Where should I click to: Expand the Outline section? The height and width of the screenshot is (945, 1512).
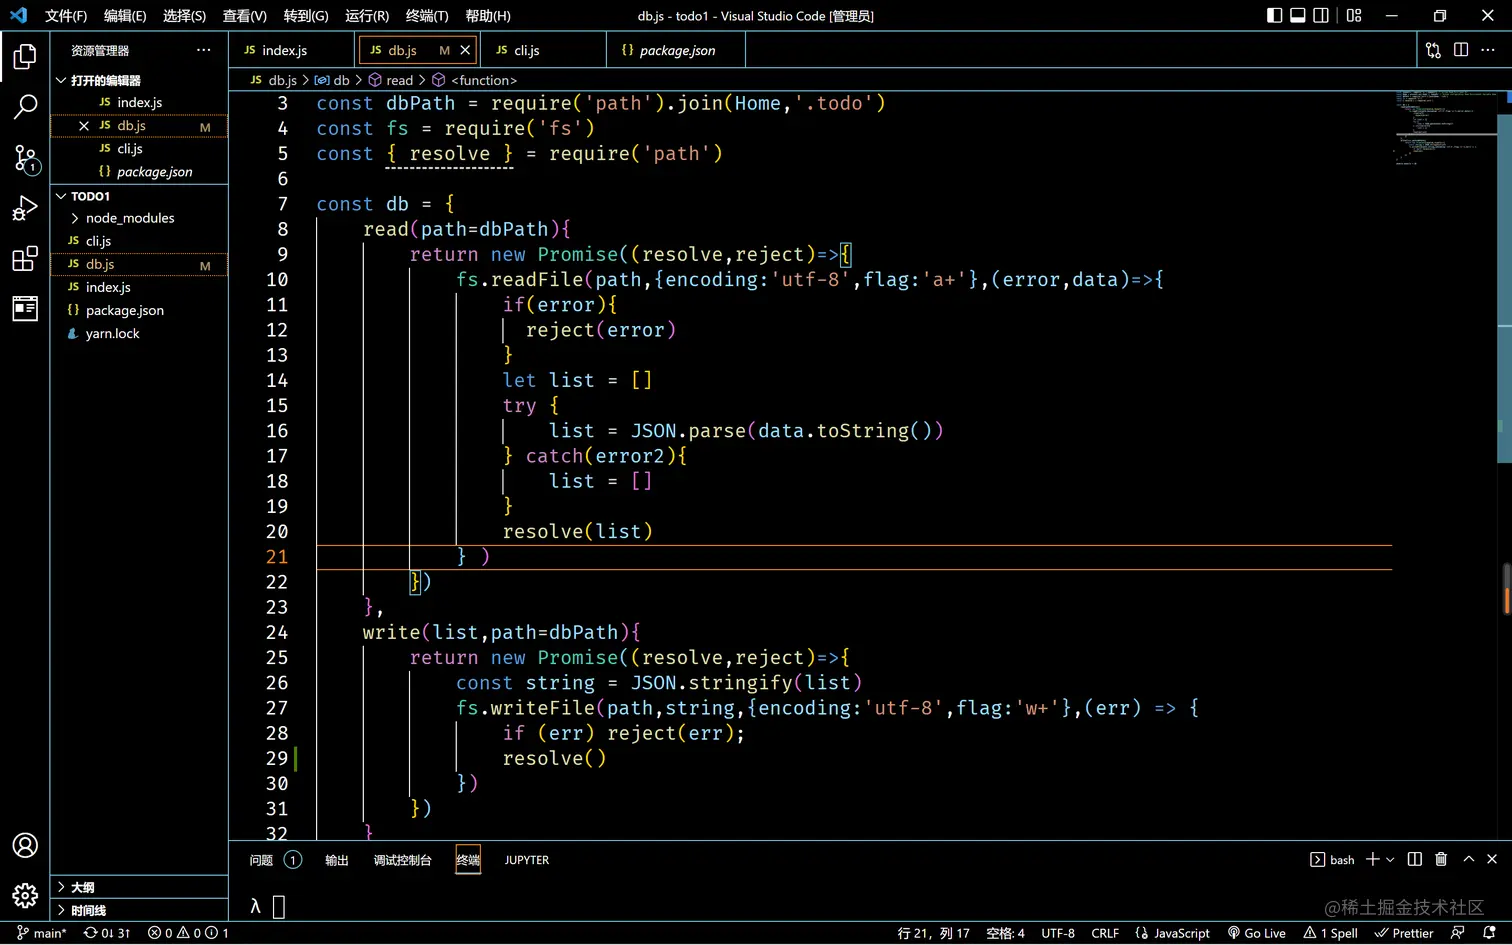(139, 887)
